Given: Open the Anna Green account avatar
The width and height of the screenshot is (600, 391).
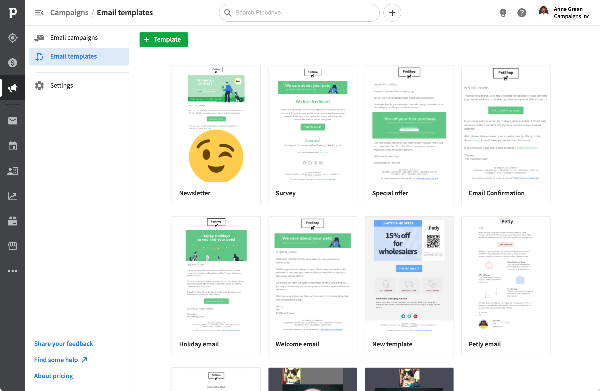Looking at the screenshot, I should pos(543,11).
